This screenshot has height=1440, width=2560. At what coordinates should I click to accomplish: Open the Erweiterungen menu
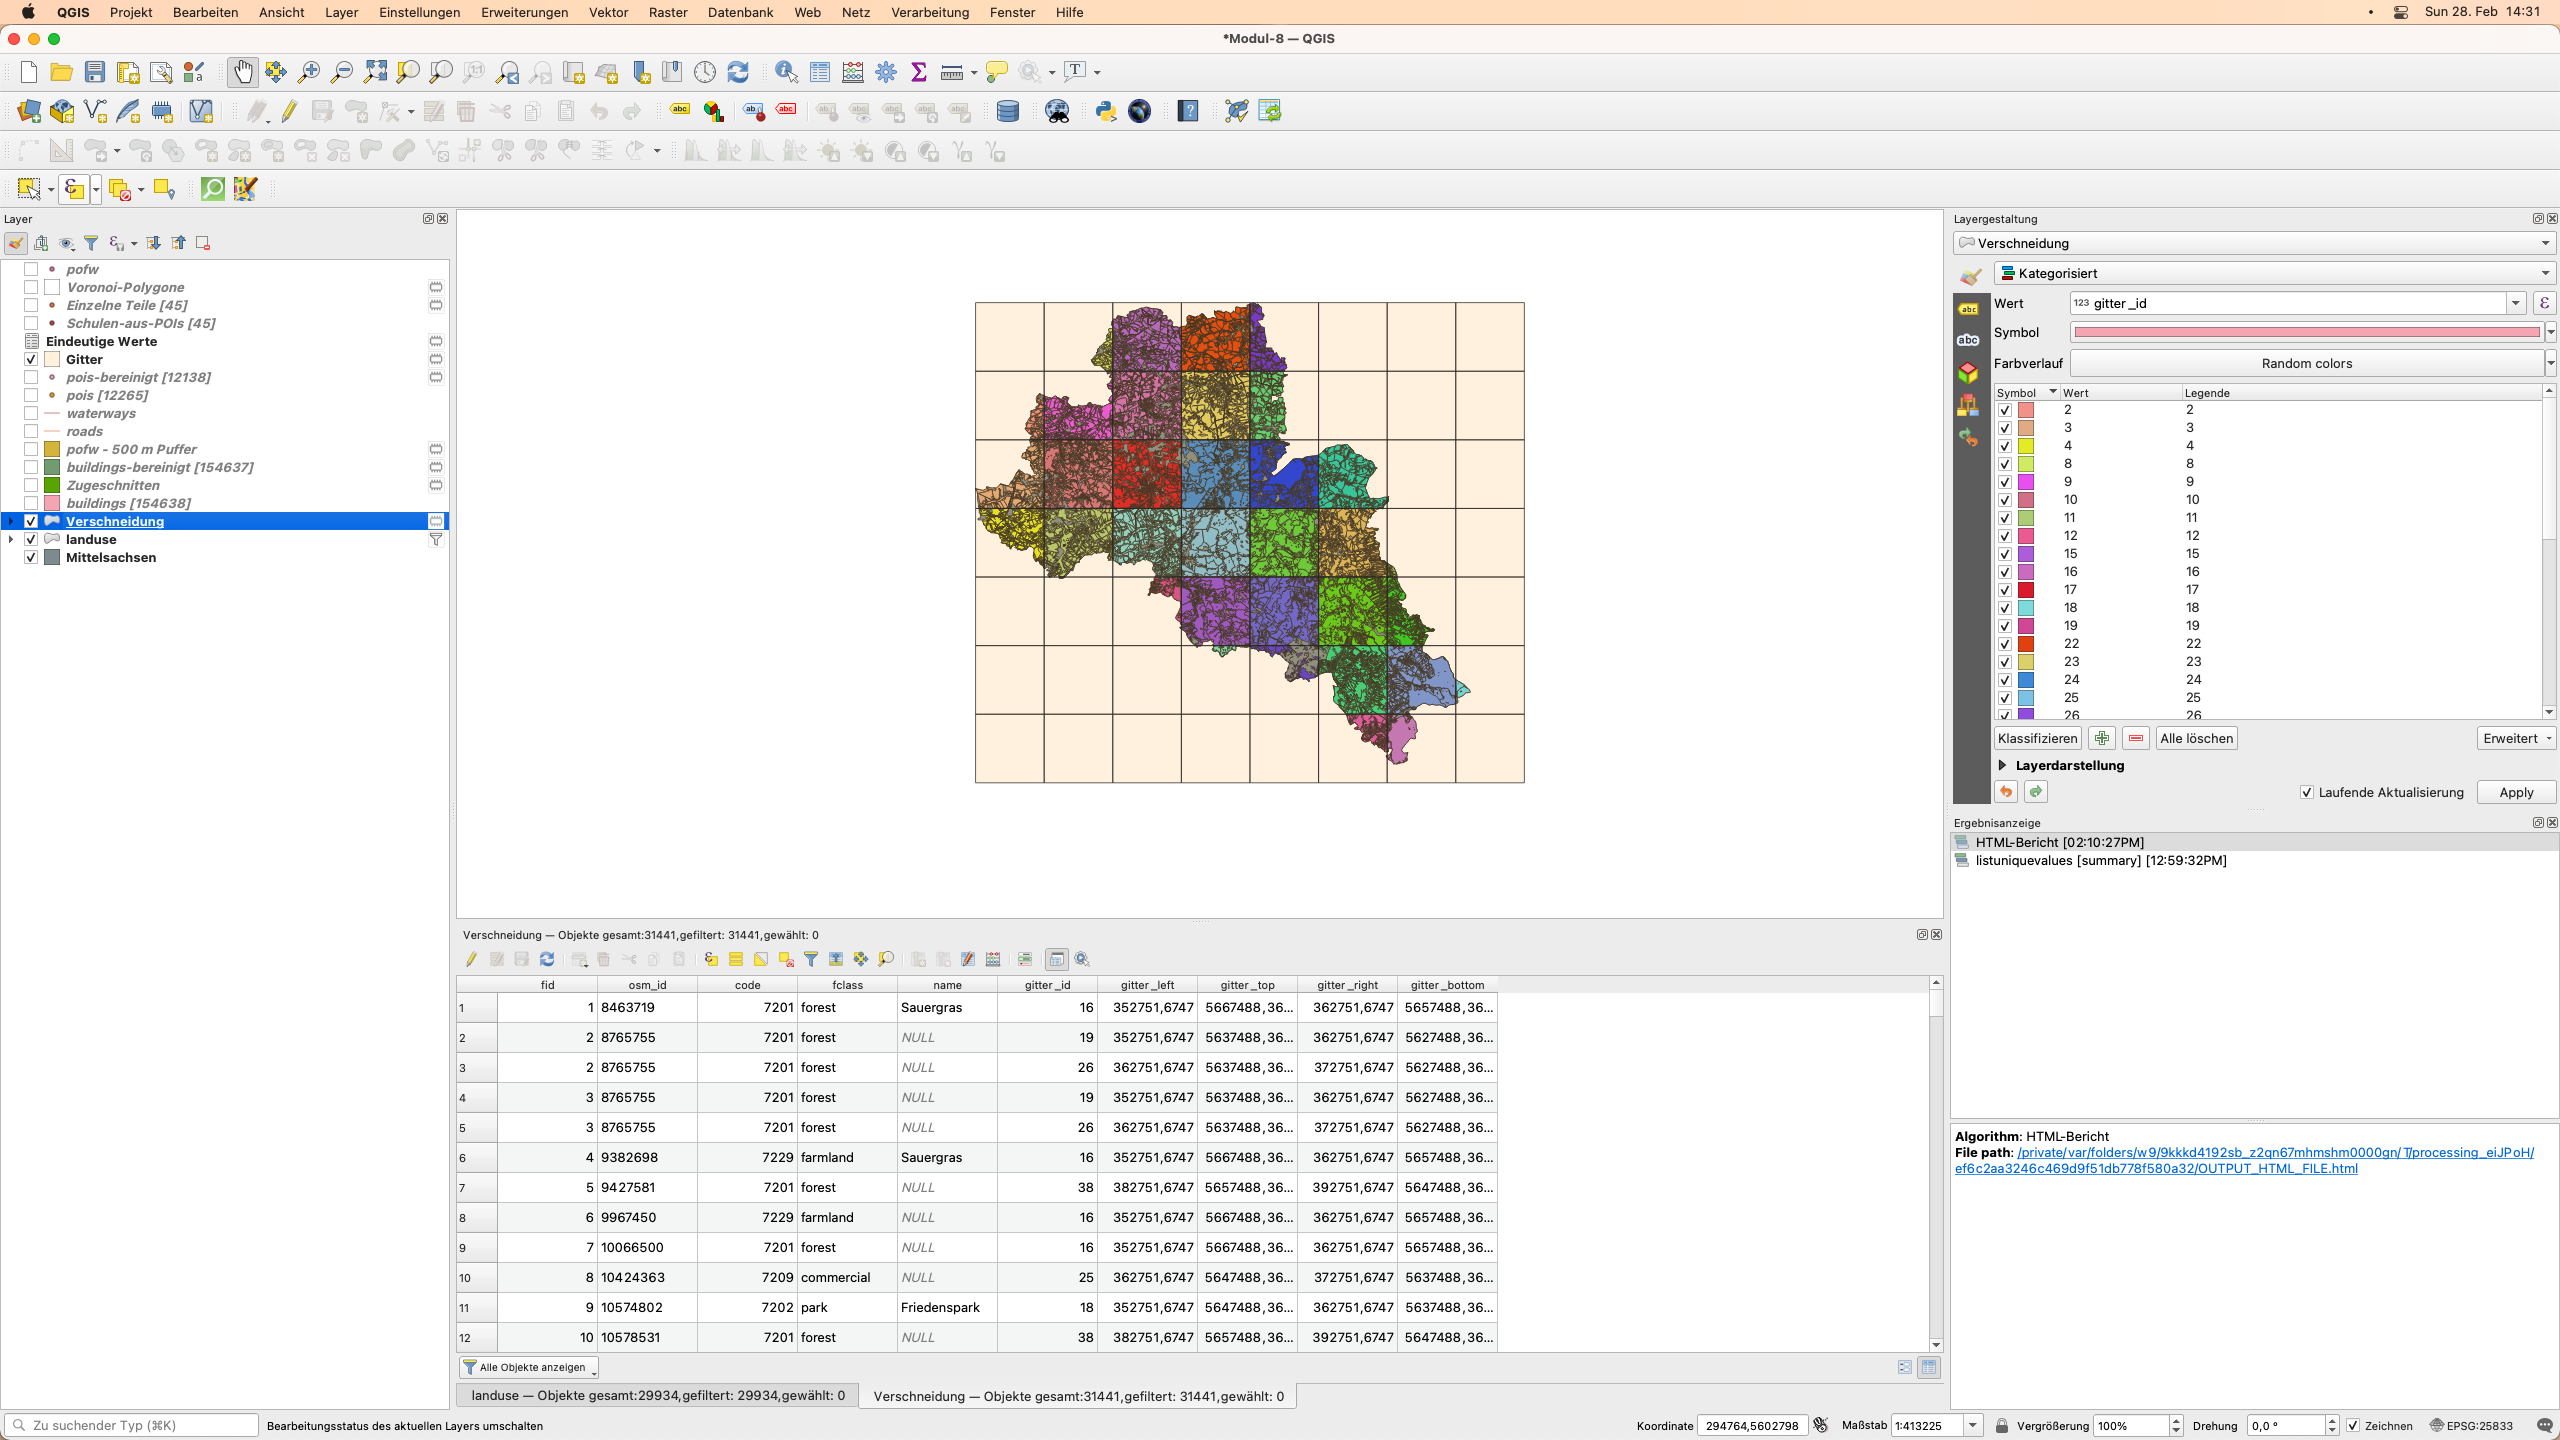click(x=524, y=12)
